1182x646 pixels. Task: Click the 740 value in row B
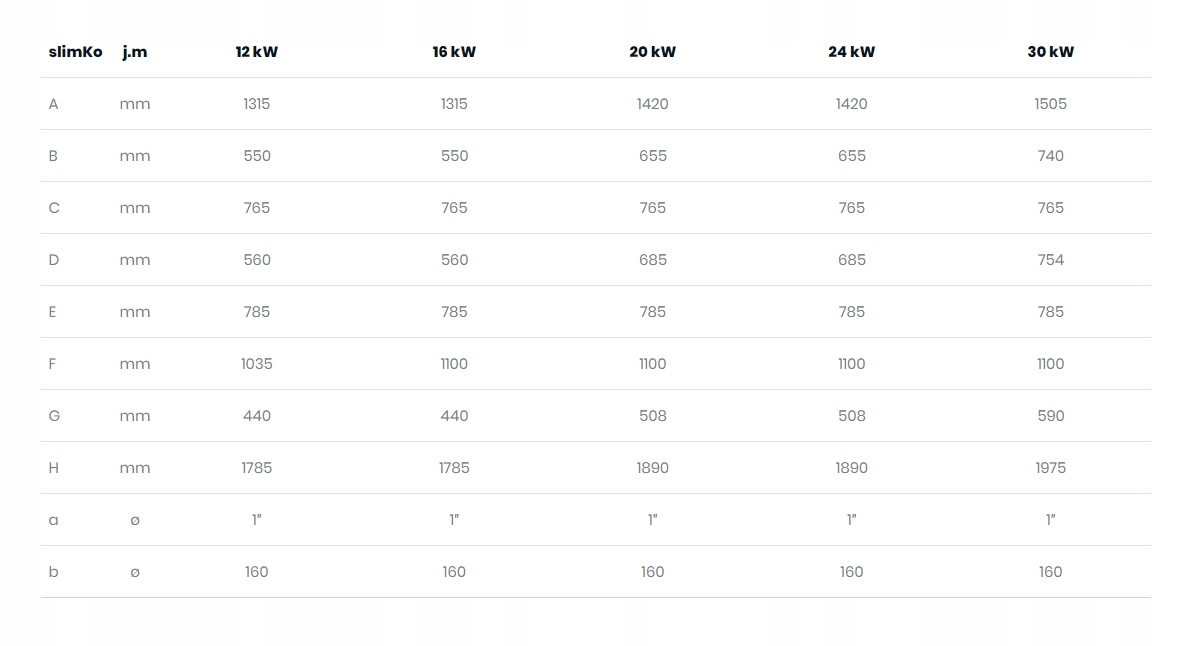1050,156
